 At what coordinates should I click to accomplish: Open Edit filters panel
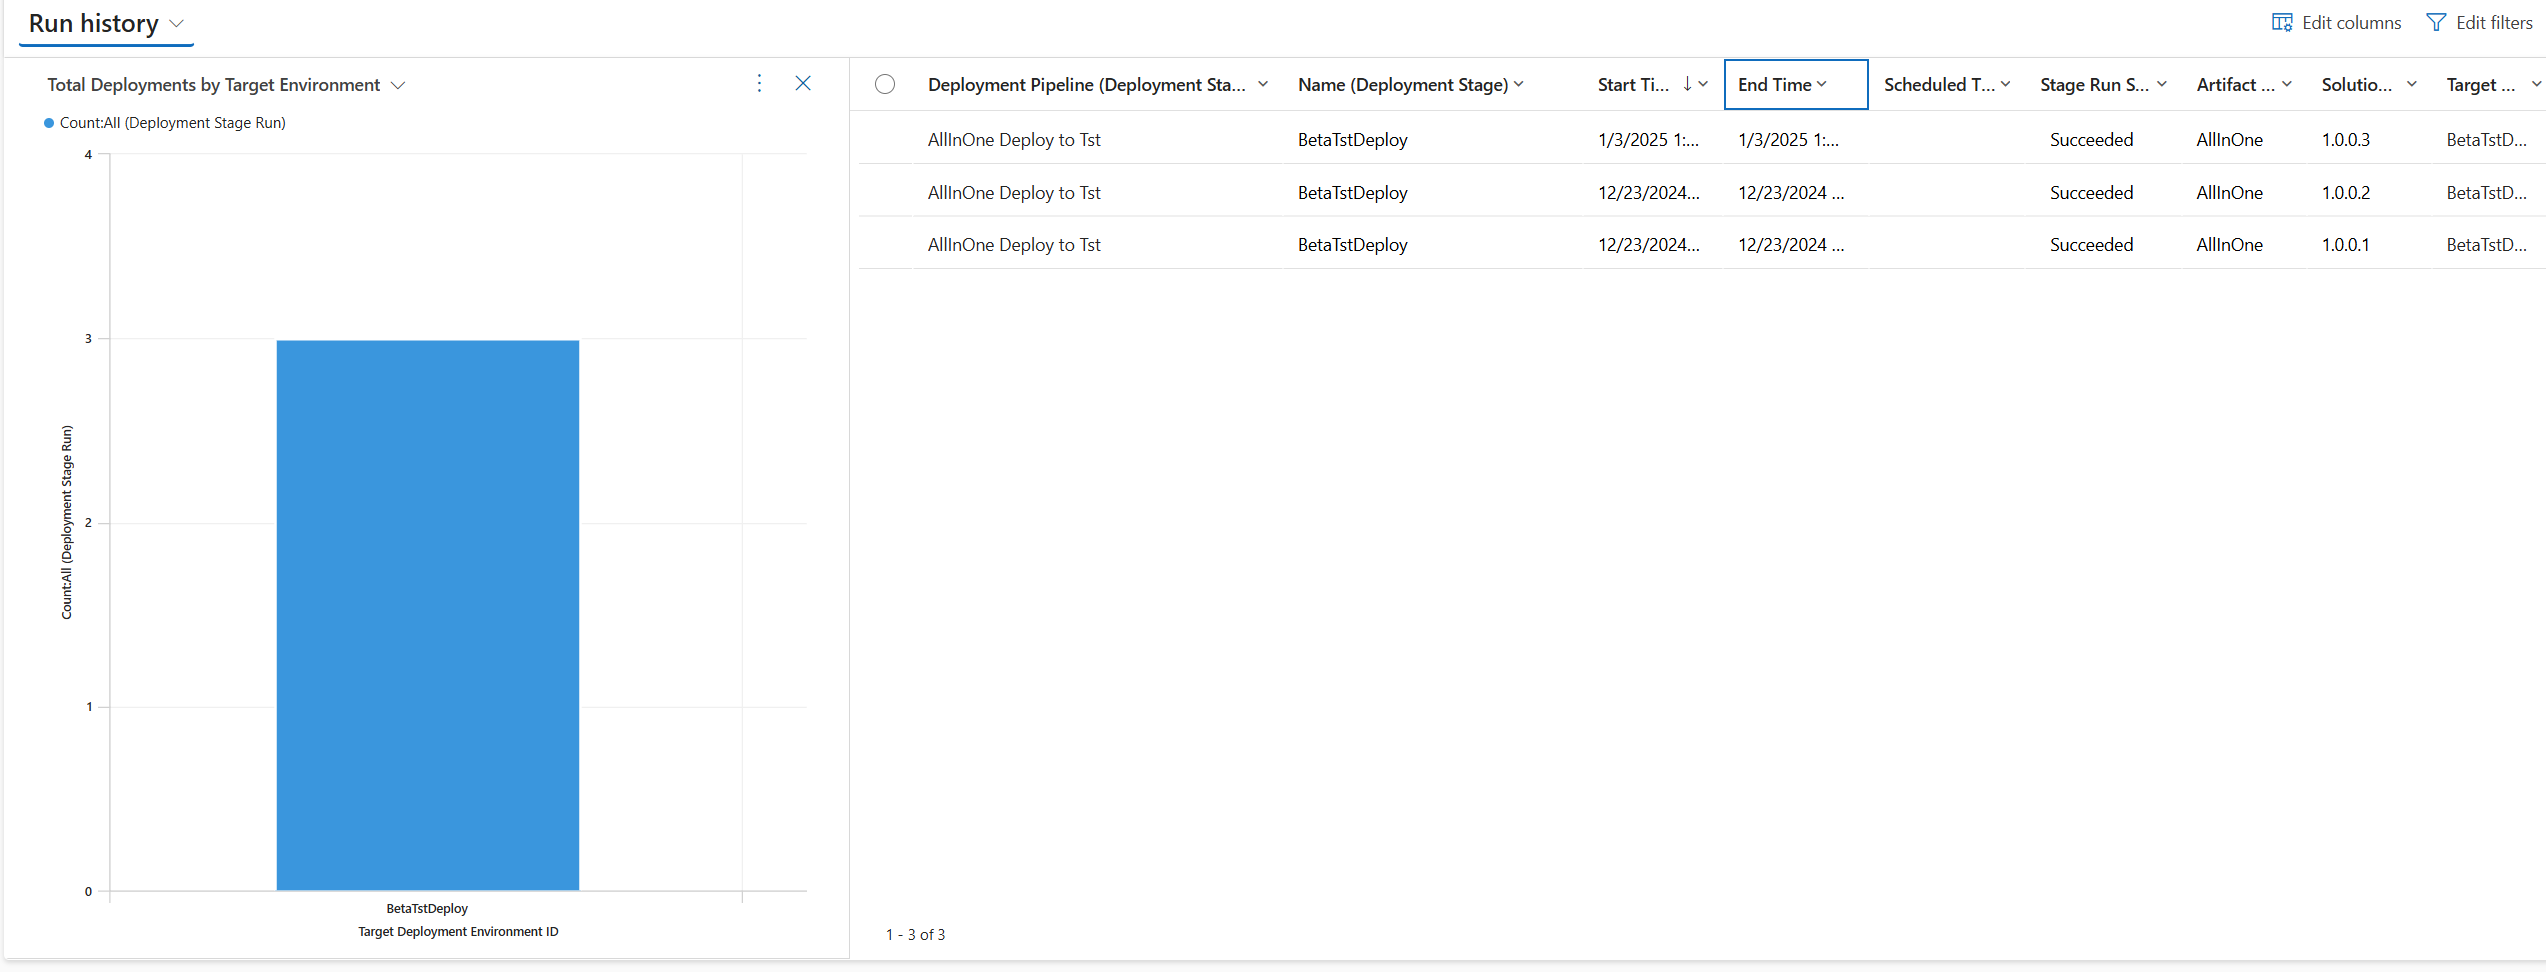(2479, 23)
